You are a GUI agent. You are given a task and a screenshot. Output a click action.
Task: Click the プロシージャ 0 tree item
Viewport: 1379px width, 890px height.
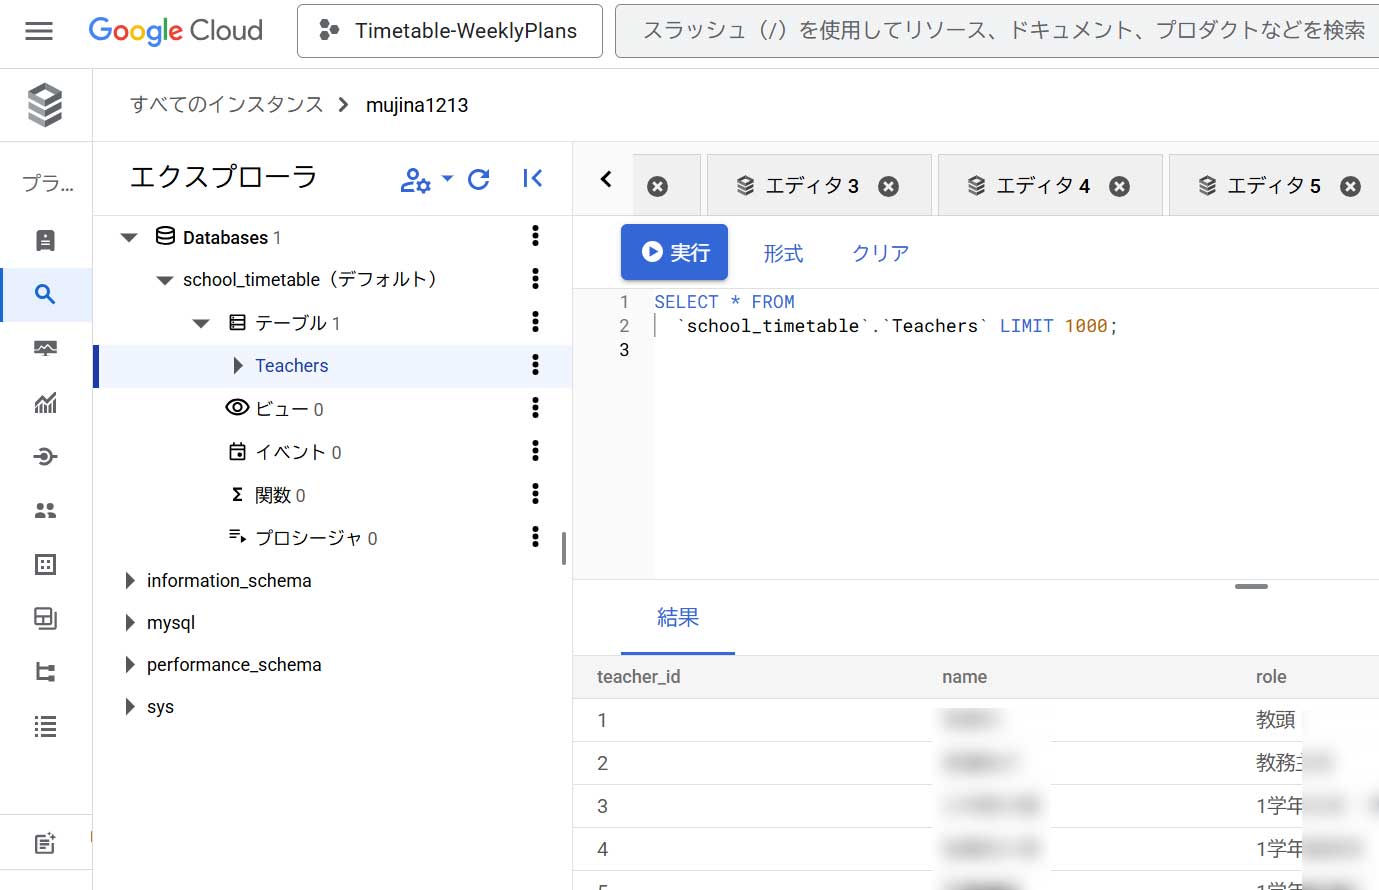[x=303, y=538]
